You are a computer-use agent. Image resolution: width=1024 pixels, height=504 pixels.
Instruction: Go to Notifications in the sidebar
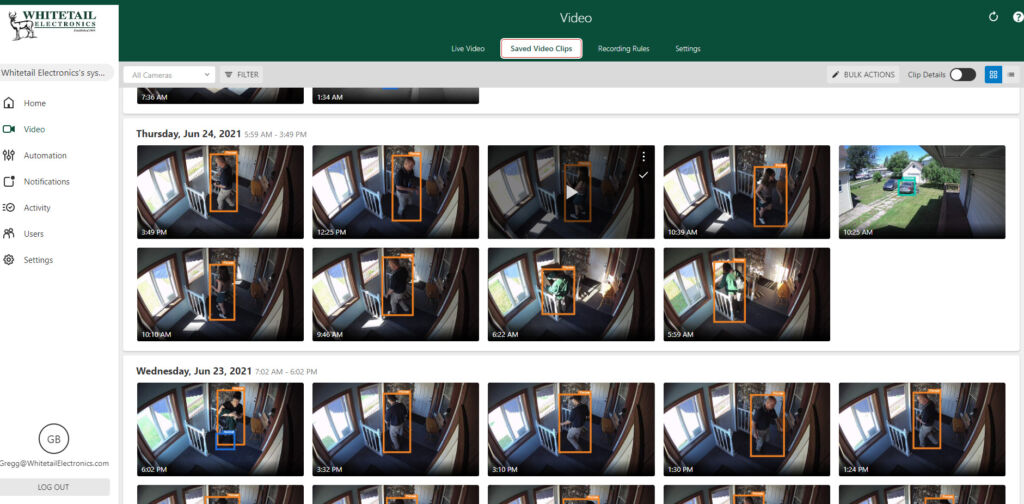[x=46, y=181]
